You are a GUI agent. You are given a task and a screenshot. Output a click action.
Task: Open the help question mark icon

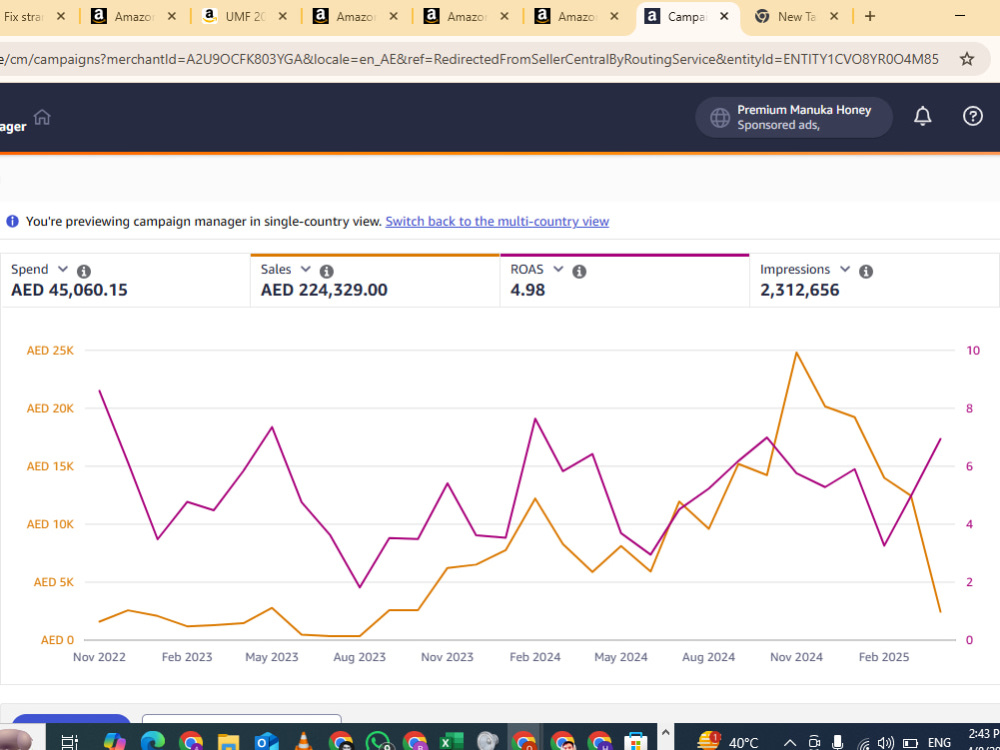pos(972,116)
